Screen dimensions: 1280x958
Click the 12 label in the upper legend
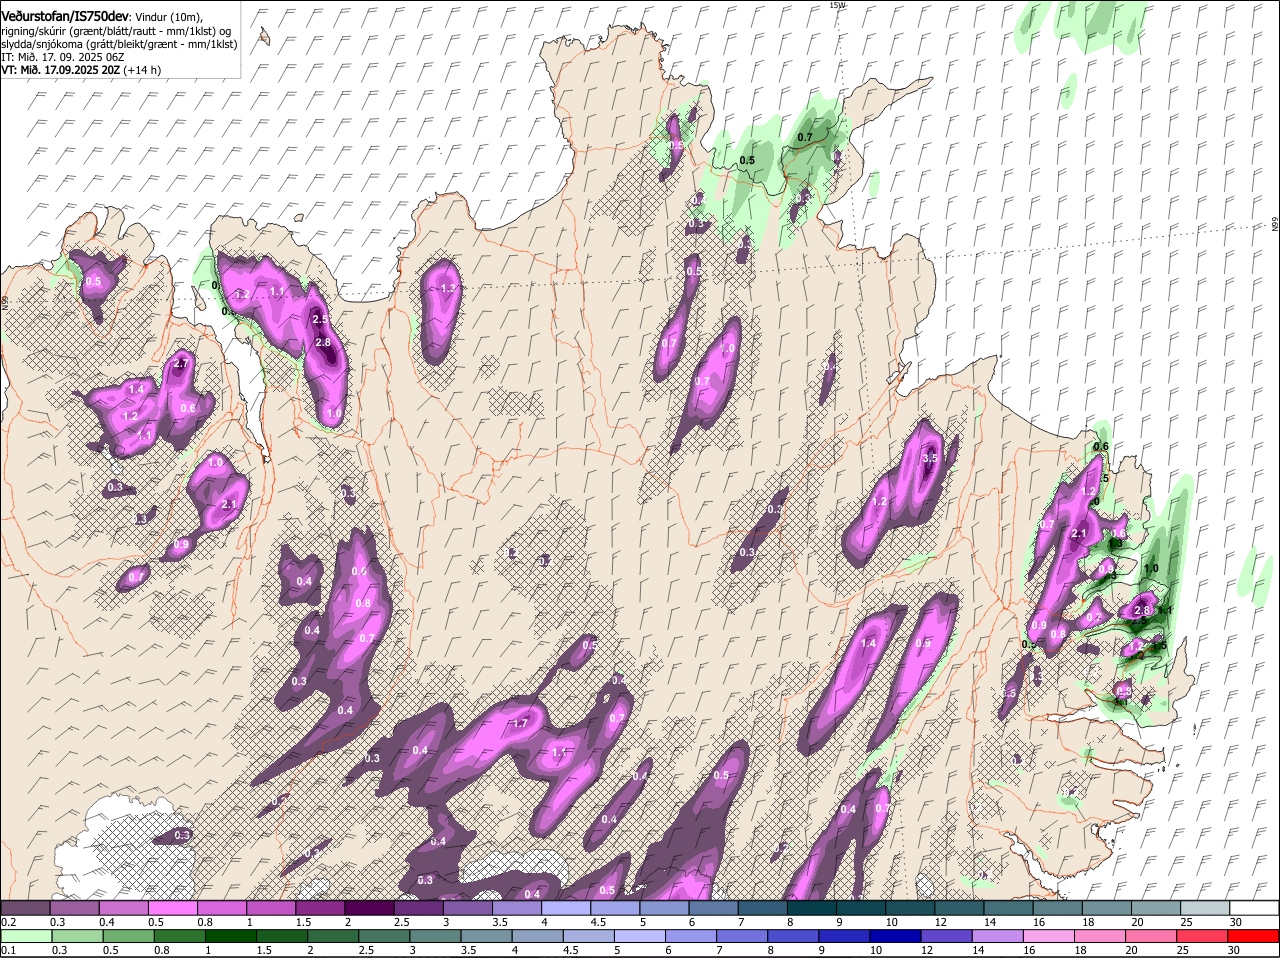point(941,921)
